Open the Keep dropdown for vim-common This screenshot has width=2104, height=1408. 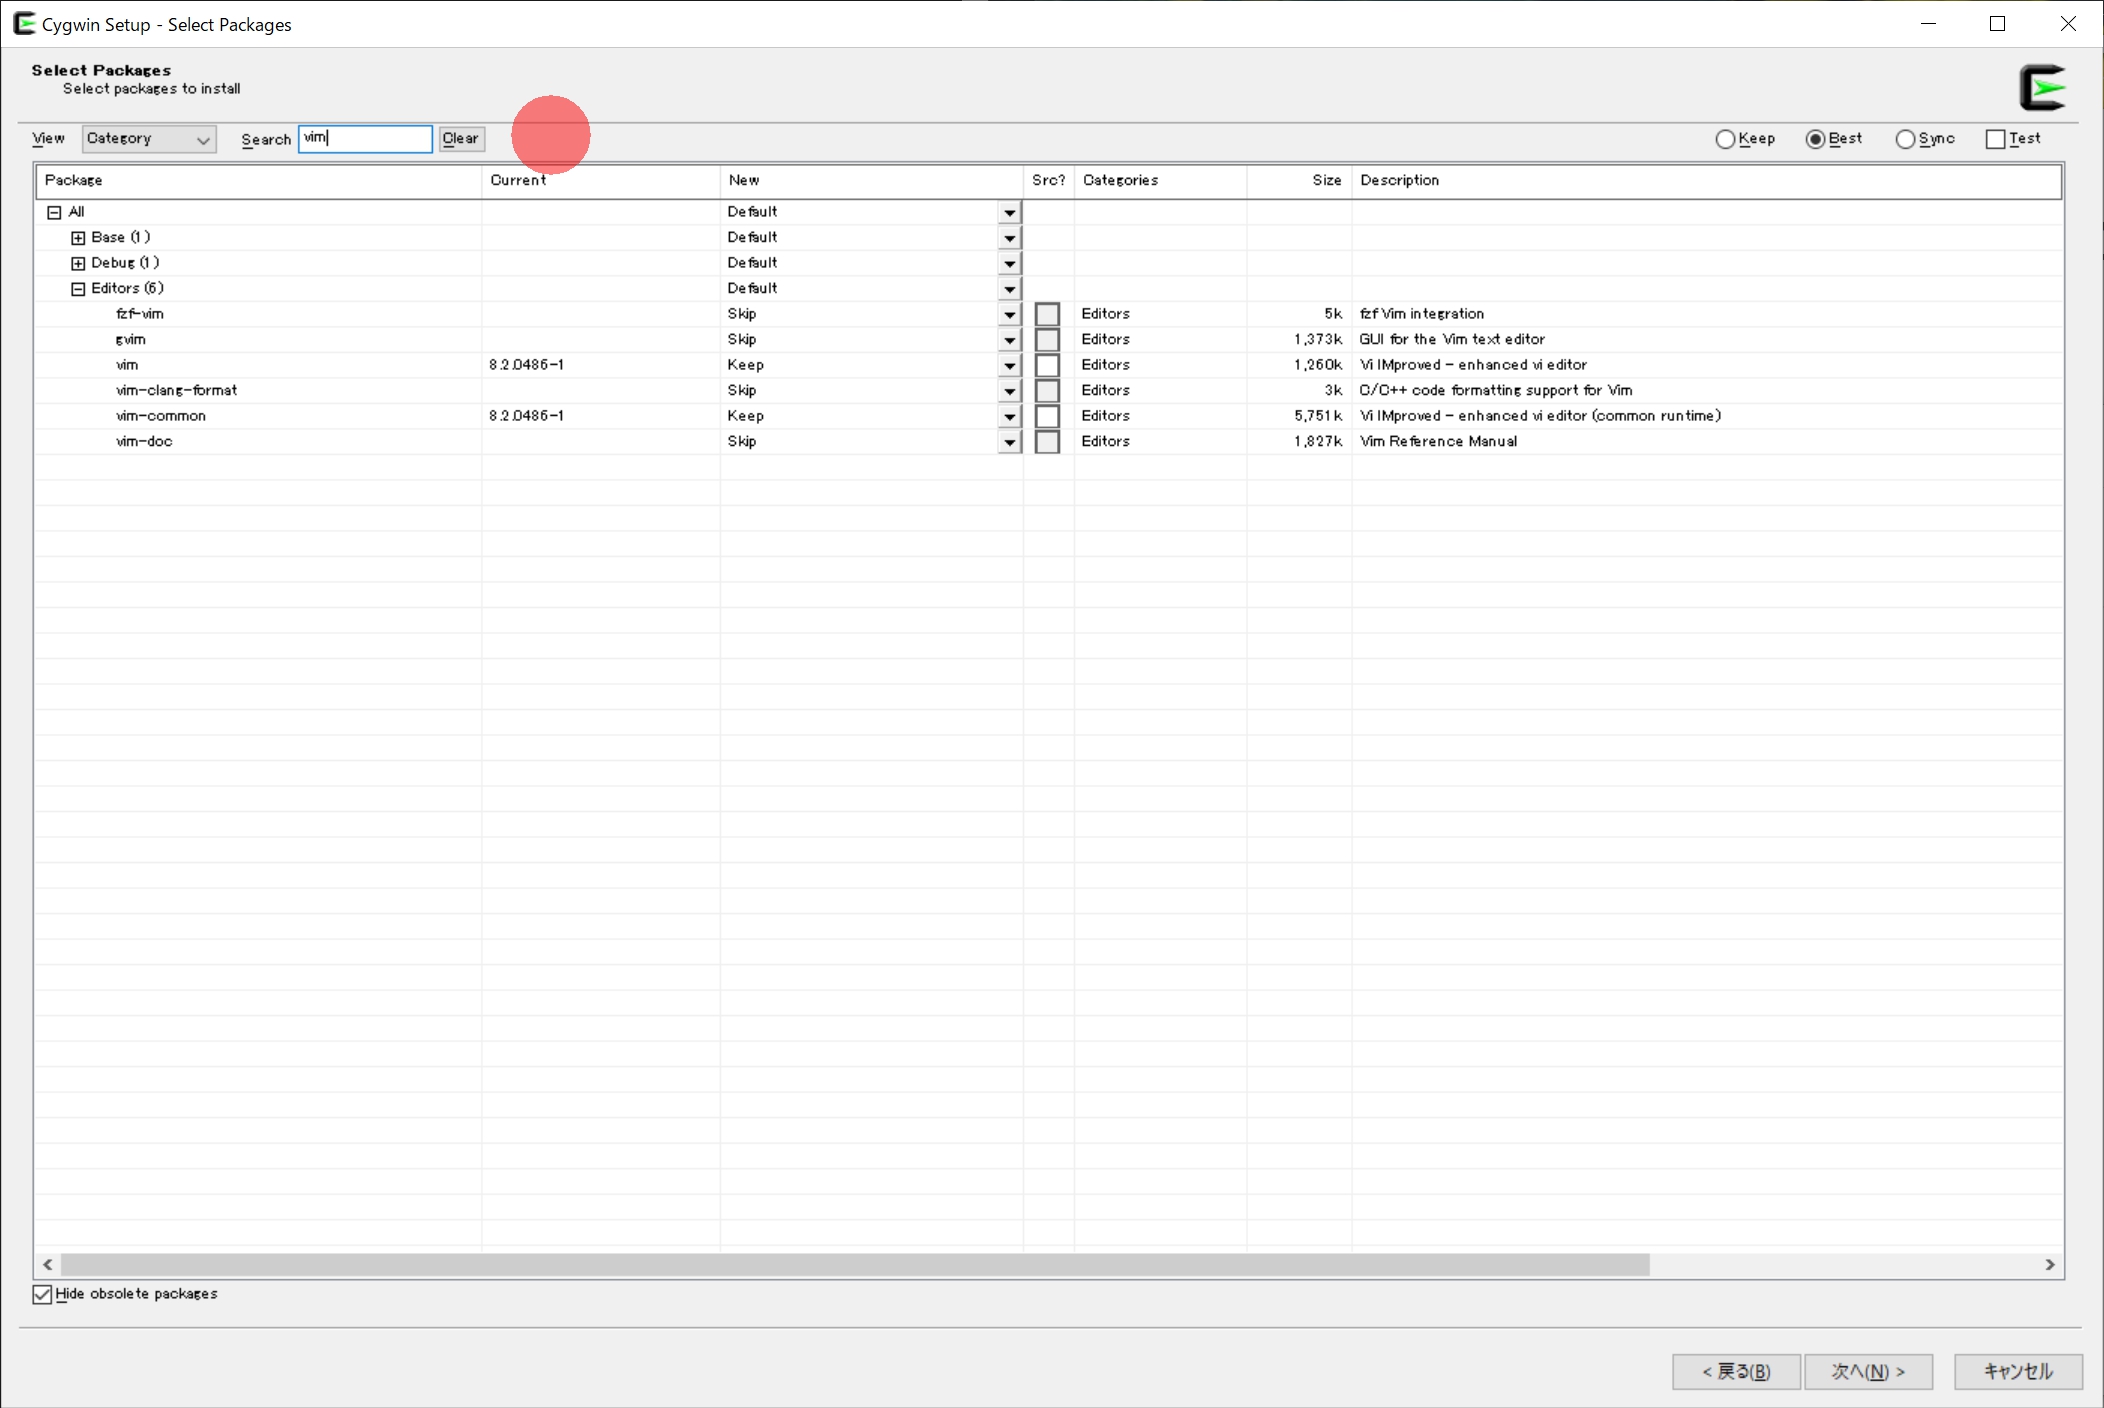[x=1010, y=416]
